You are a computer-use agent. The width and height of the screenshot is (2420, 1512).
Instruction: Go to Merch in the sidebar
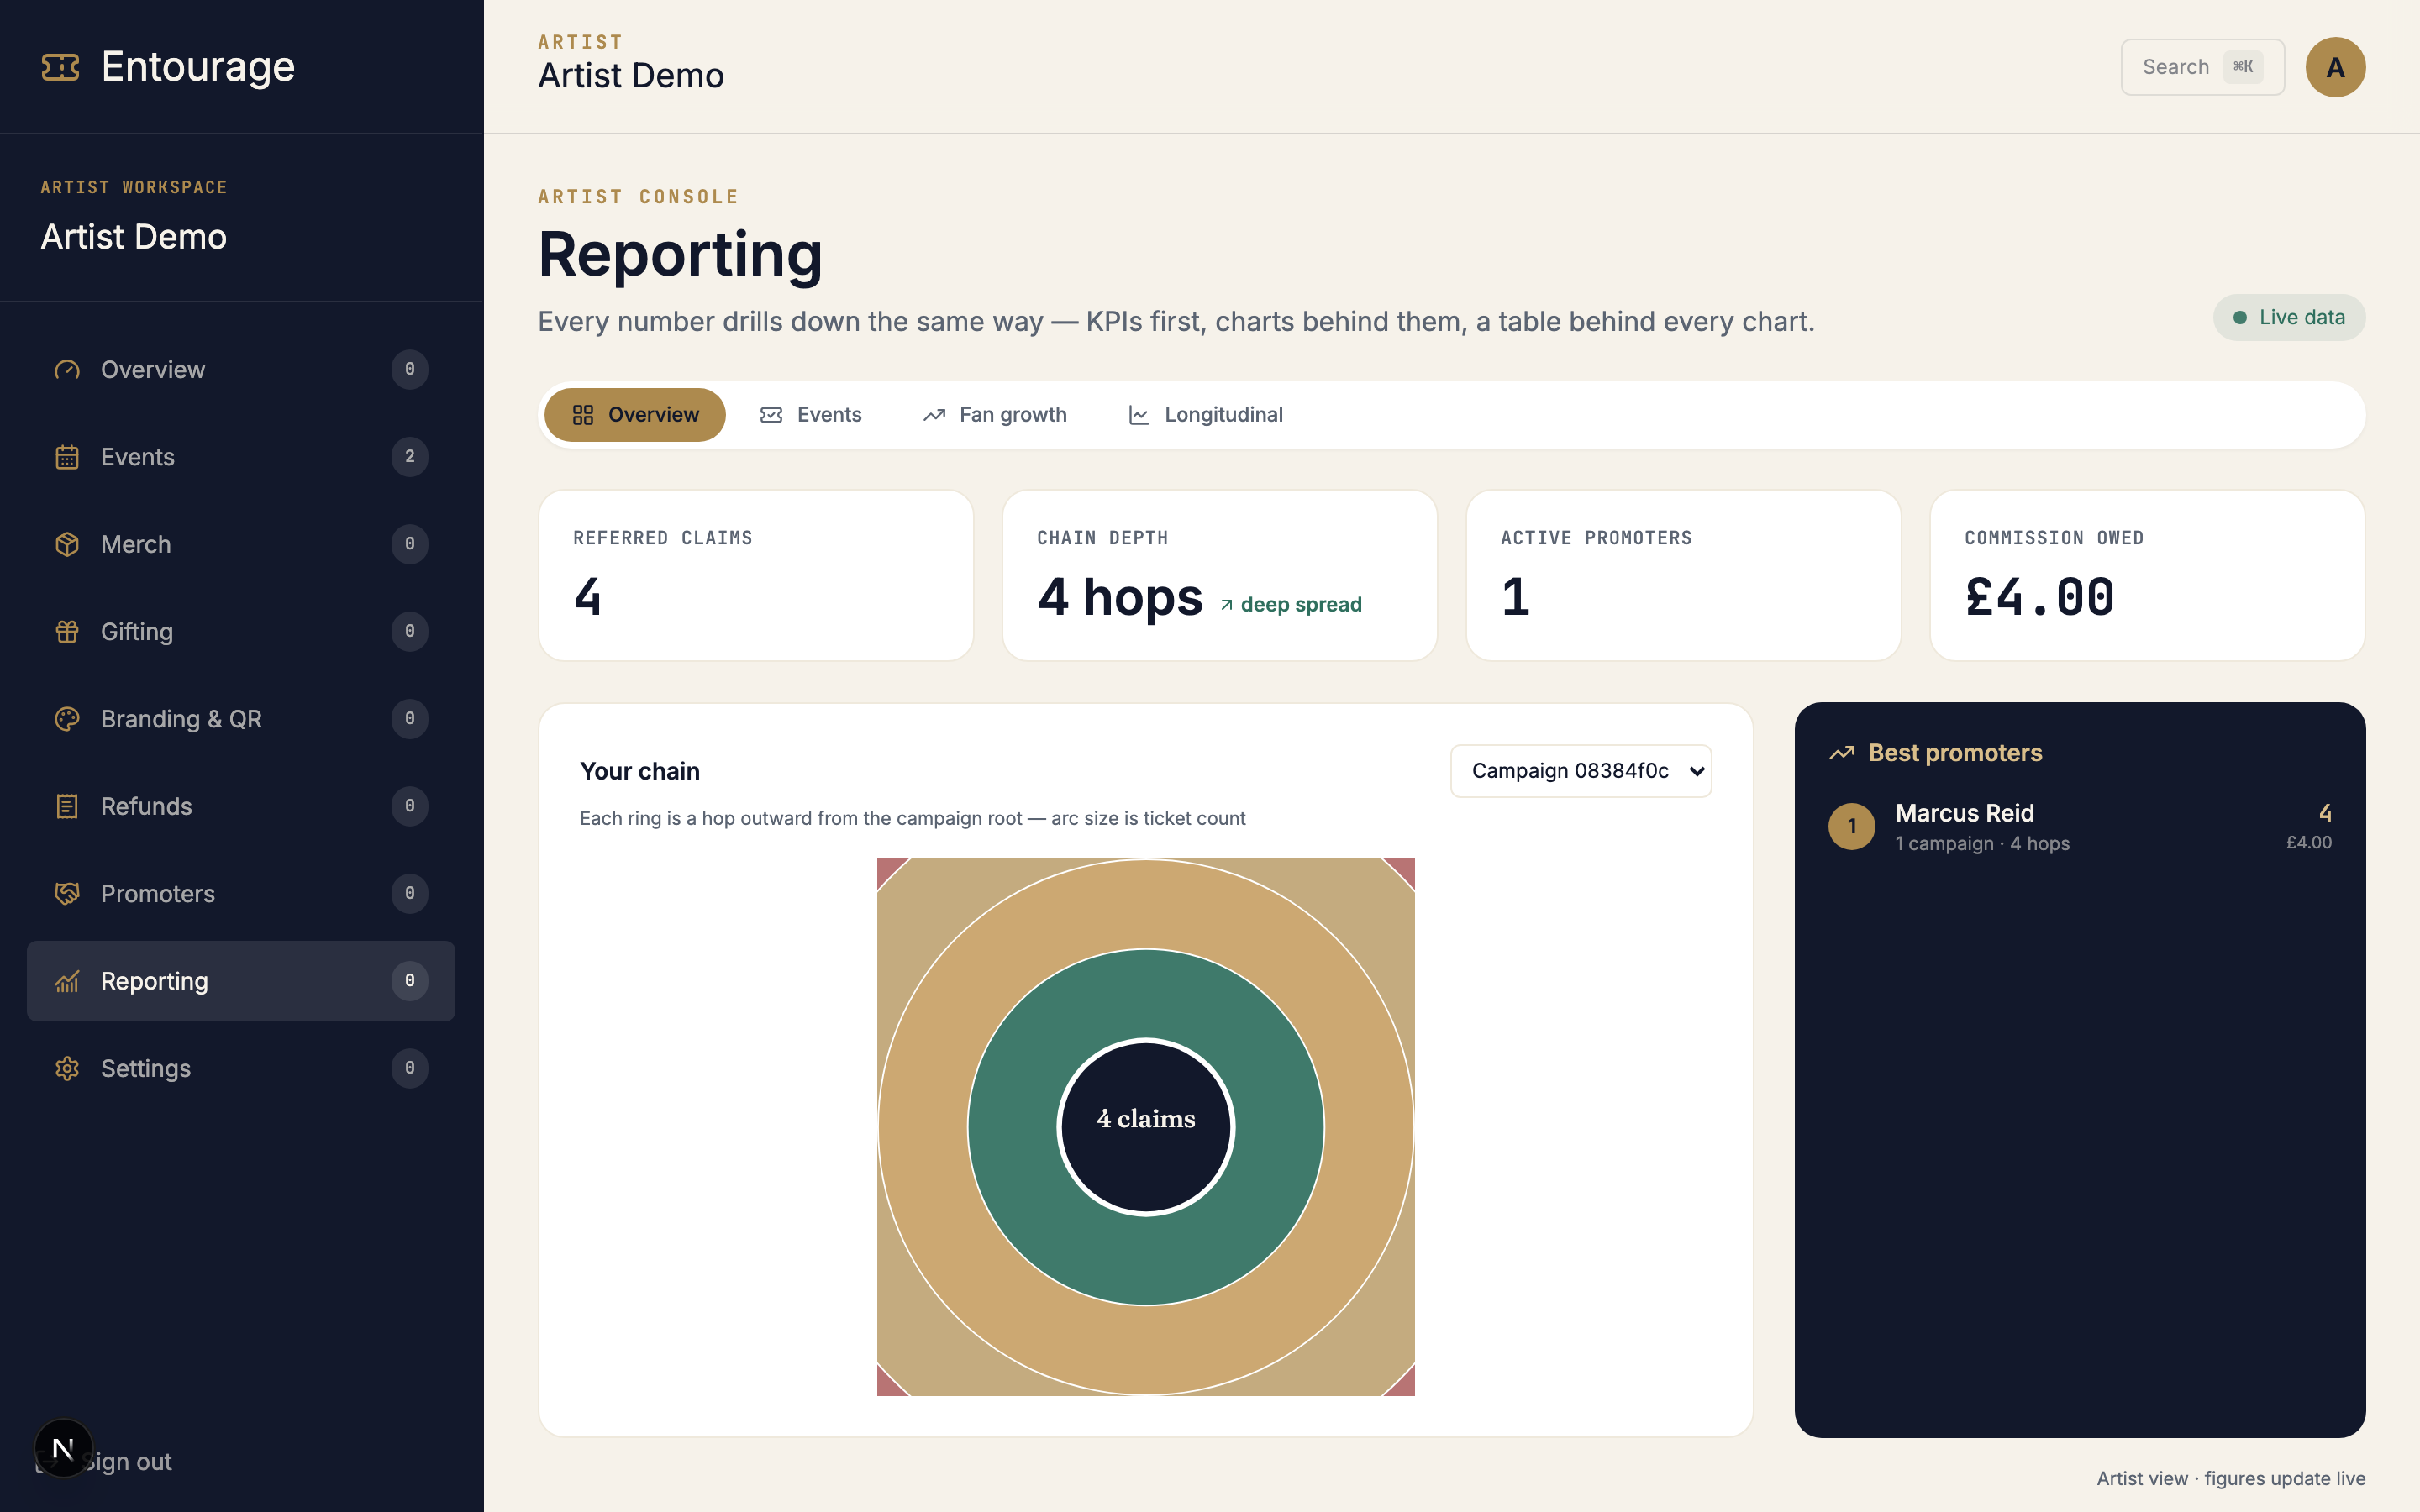pyautogui.click(x=241, y=544)
